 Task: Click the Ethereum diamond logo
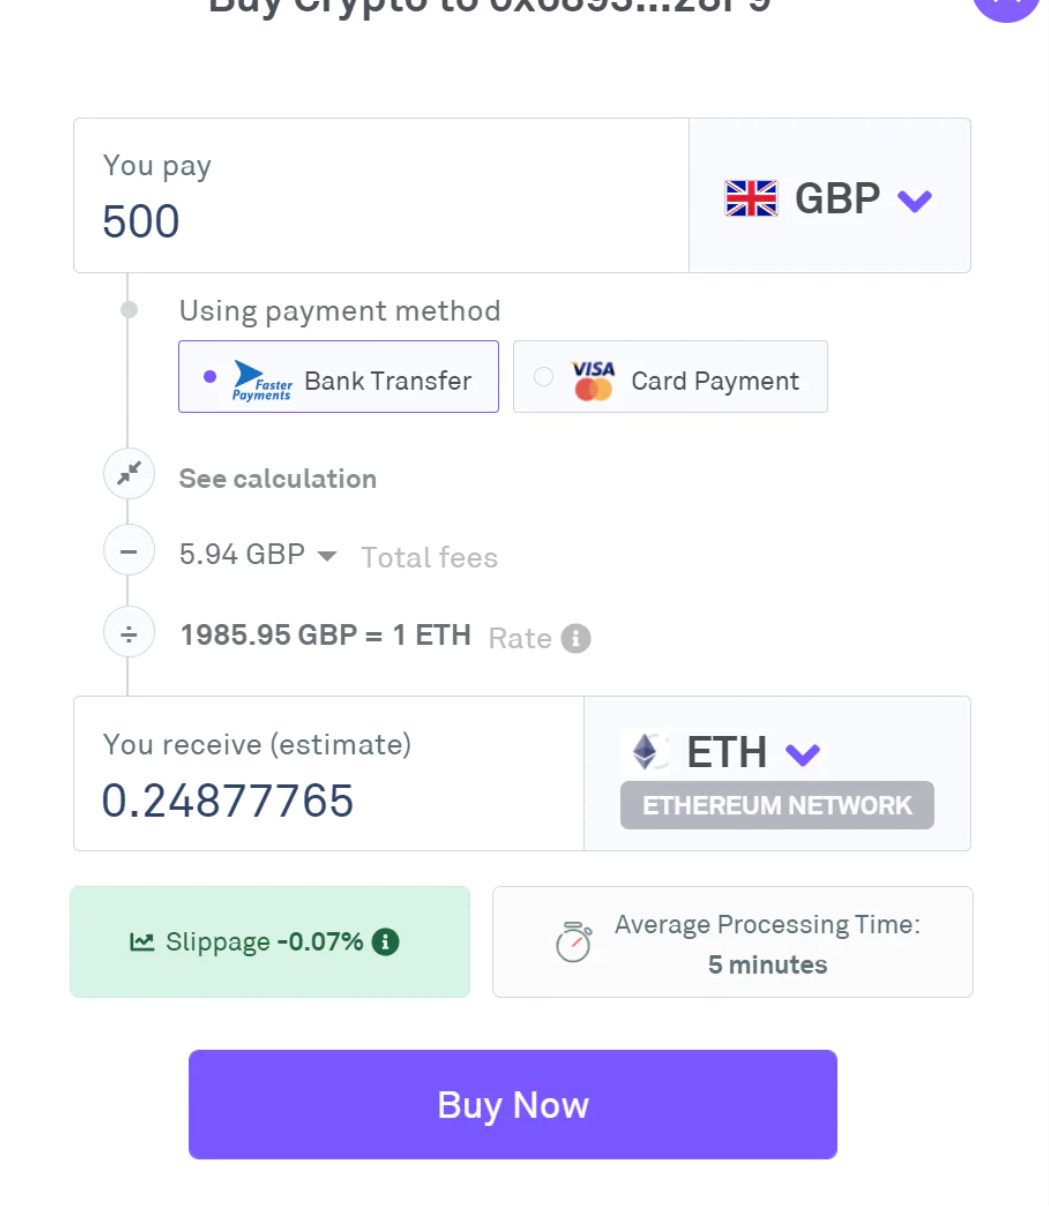coord(646,752)
